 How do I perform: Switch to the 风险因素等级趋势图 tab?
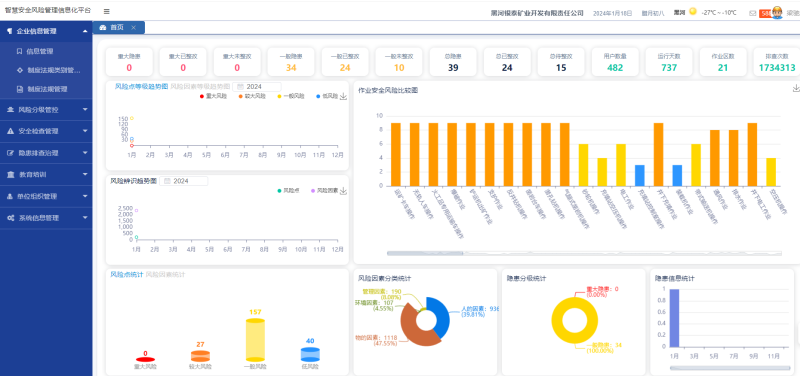(x=200, y=86)
